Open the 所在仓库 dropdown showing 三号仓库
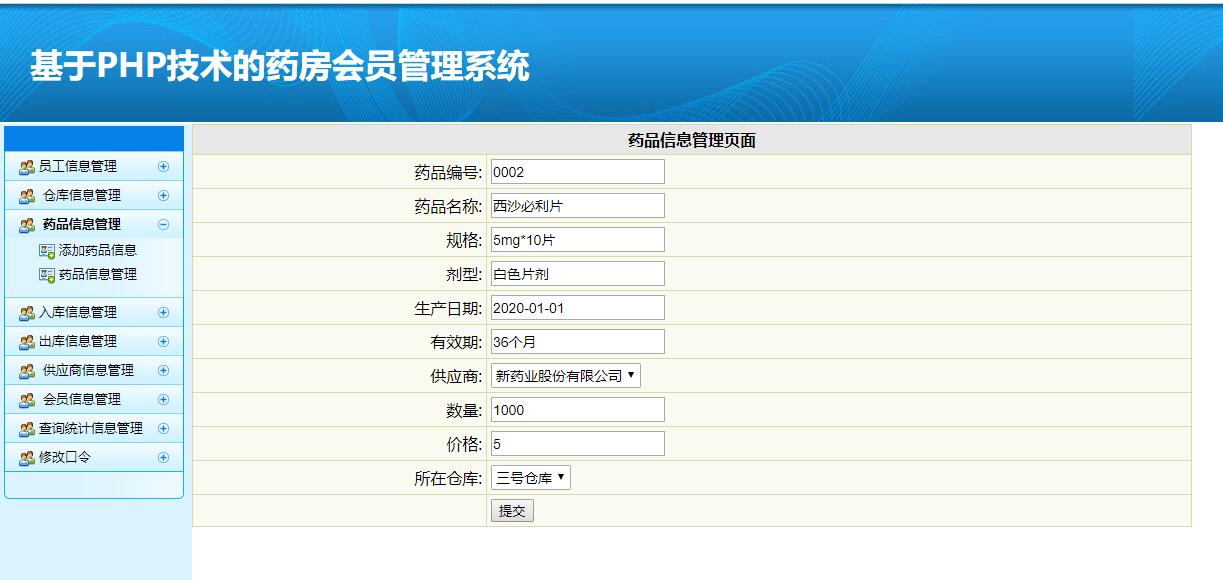 pyautogui.click(x=531, y=478)
